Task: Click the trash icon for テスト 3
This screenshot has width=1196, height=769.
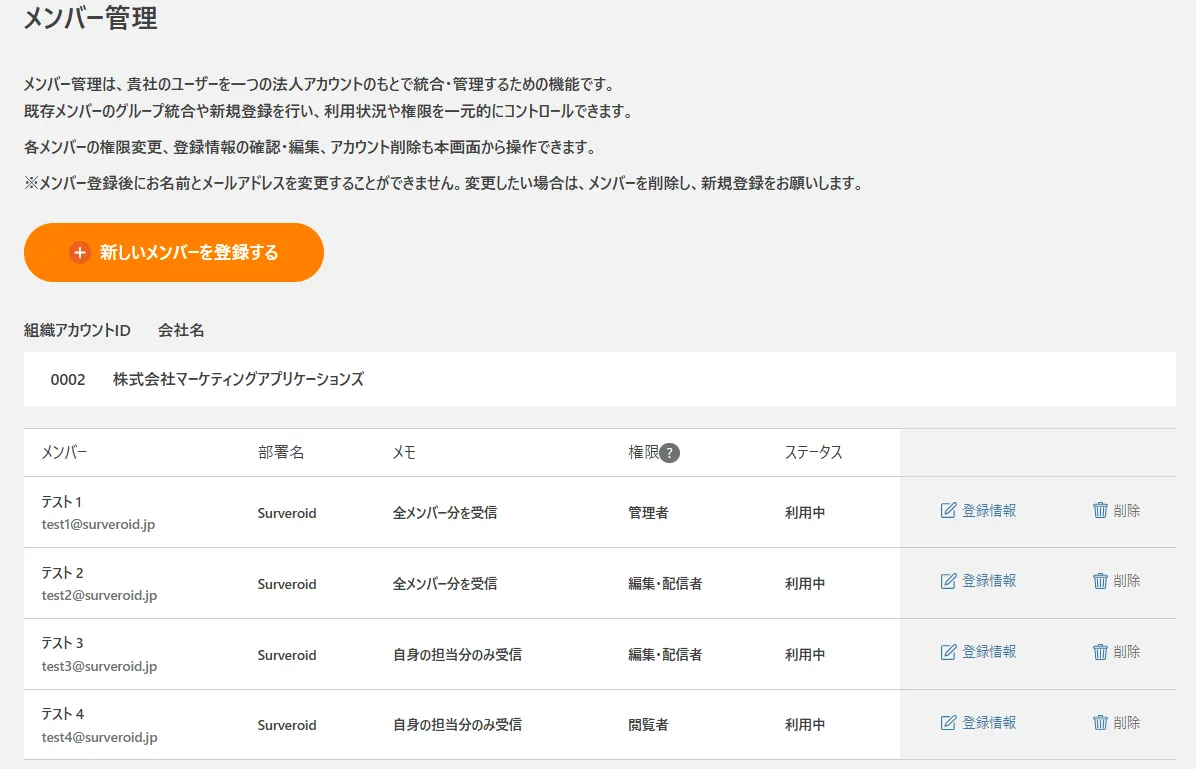Action: click(x=1100, y=652)
